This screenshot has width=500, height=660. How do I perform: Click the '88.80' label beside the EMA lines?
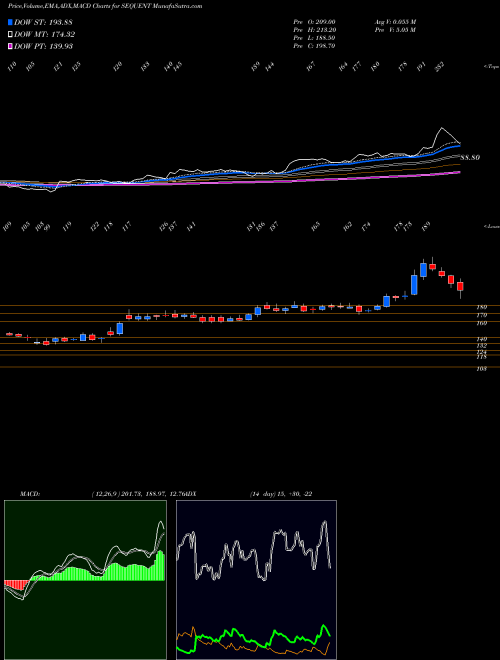click(x=470, y=157)
